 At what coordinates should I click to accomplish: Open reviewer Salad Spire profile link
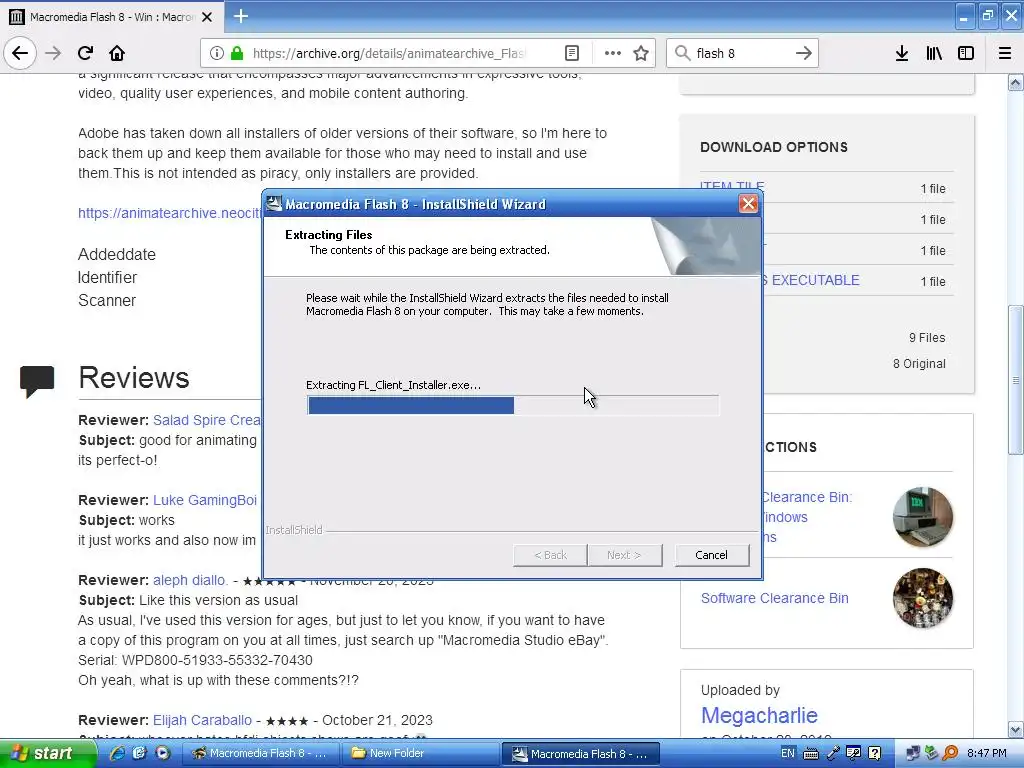pyautogui.click(x=207, y=420)
